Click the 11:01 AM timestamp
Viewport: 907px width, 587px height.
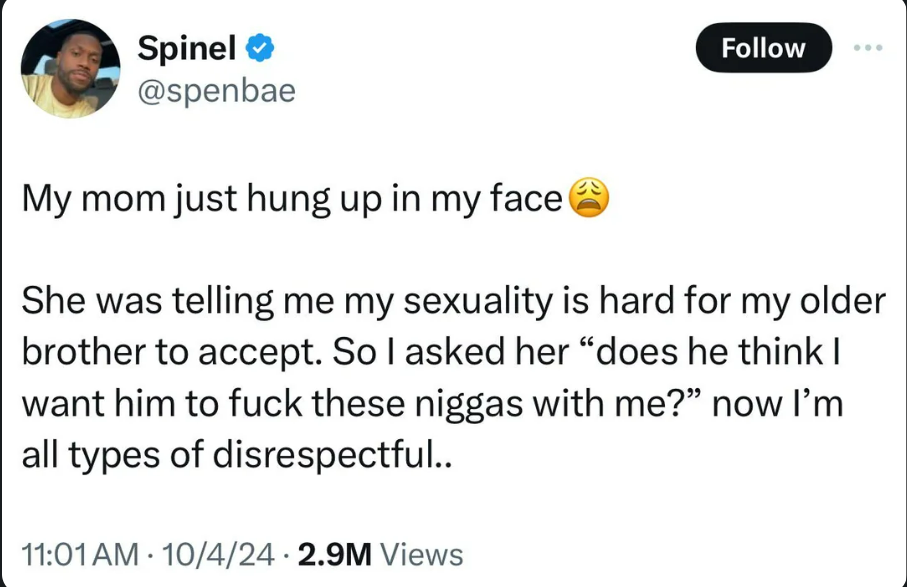(x=78, y=553)
